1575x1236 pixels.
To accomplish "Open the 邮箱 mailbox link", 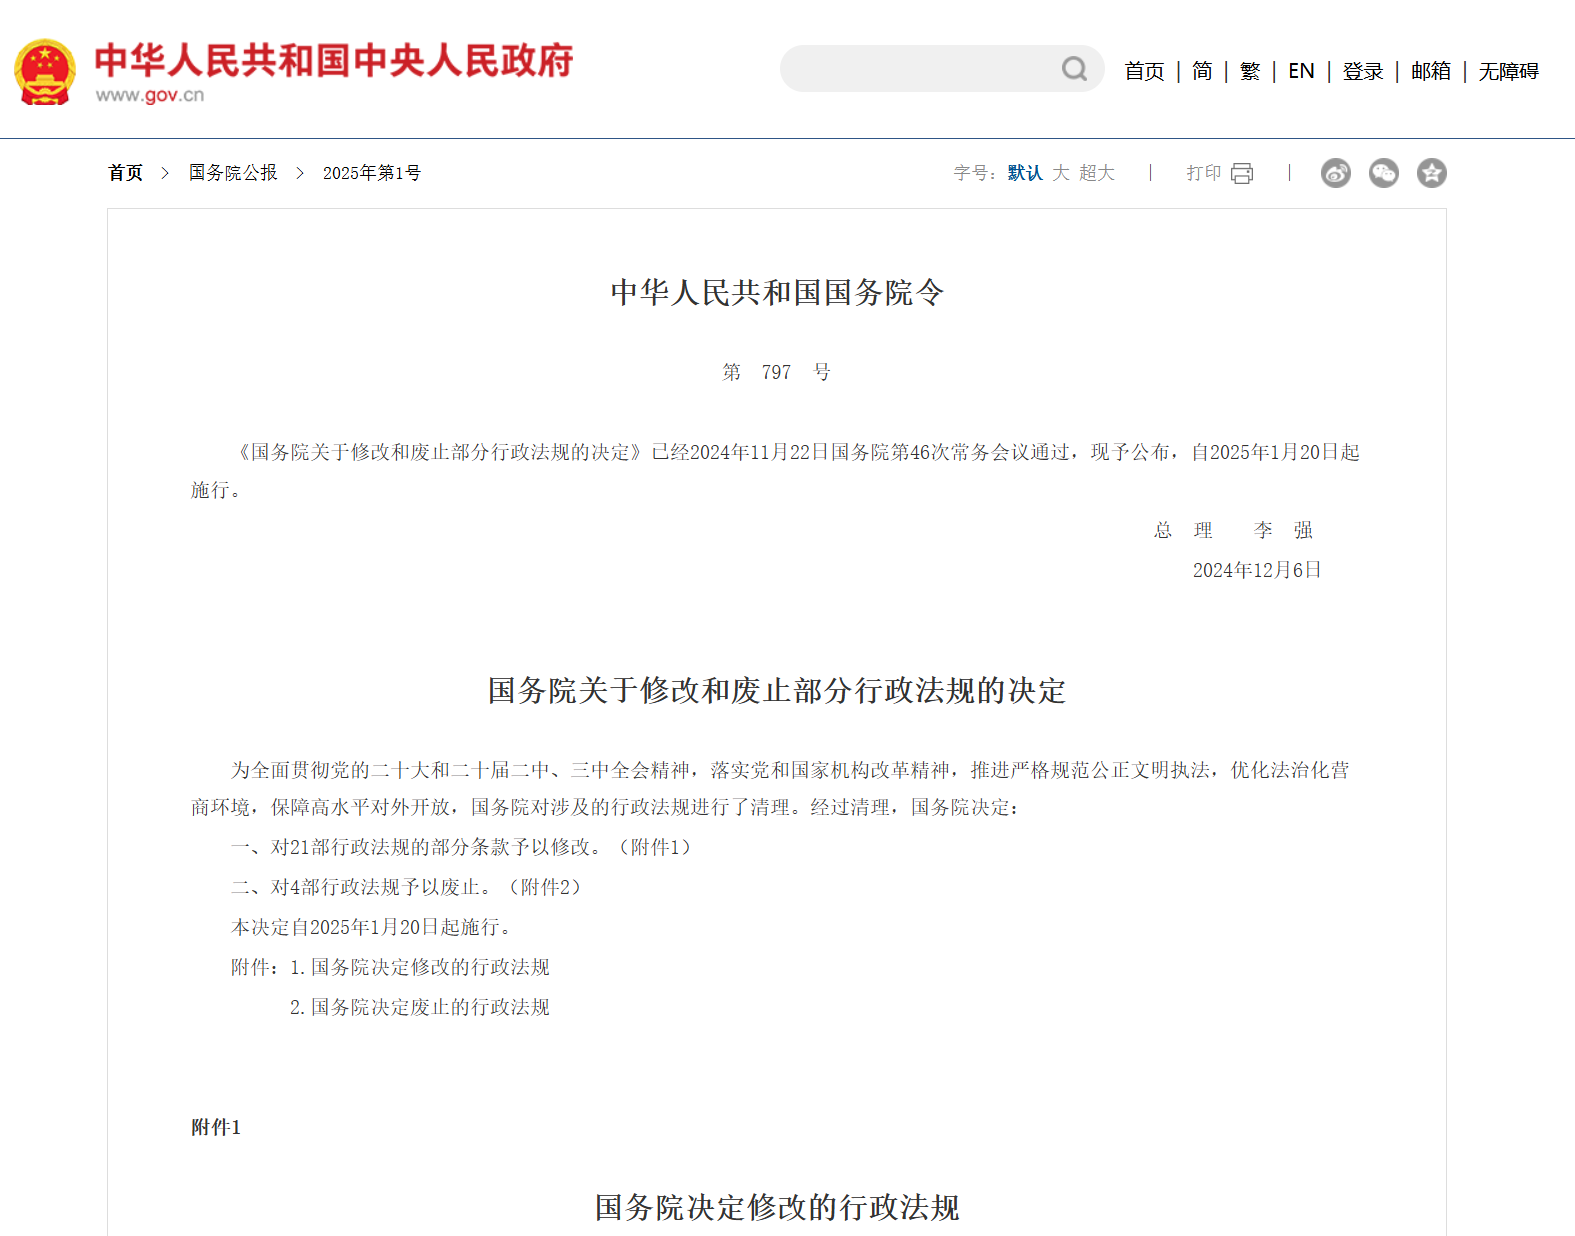I will point(1430,71).
